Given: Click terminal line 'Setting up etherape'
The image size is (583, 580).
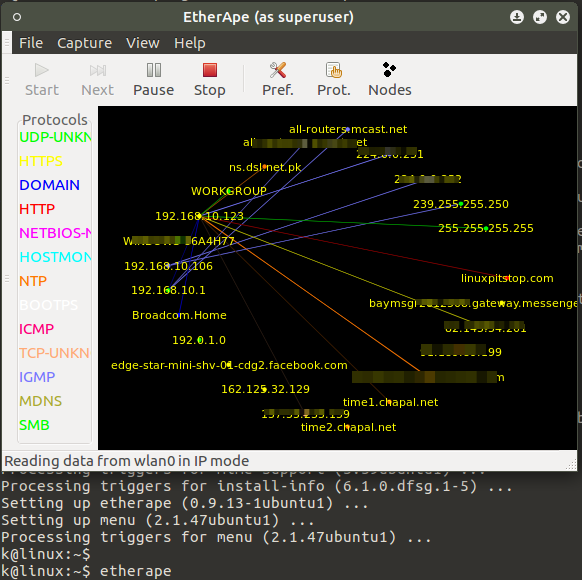Looking at the screenshot, I should tap(185, 503).
